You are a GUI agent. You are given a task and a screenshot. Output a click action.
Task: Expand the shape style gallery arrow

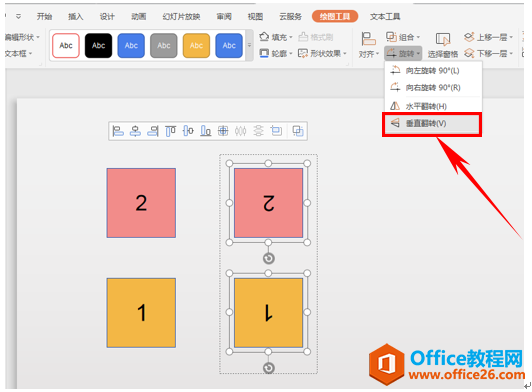point(249,45)
